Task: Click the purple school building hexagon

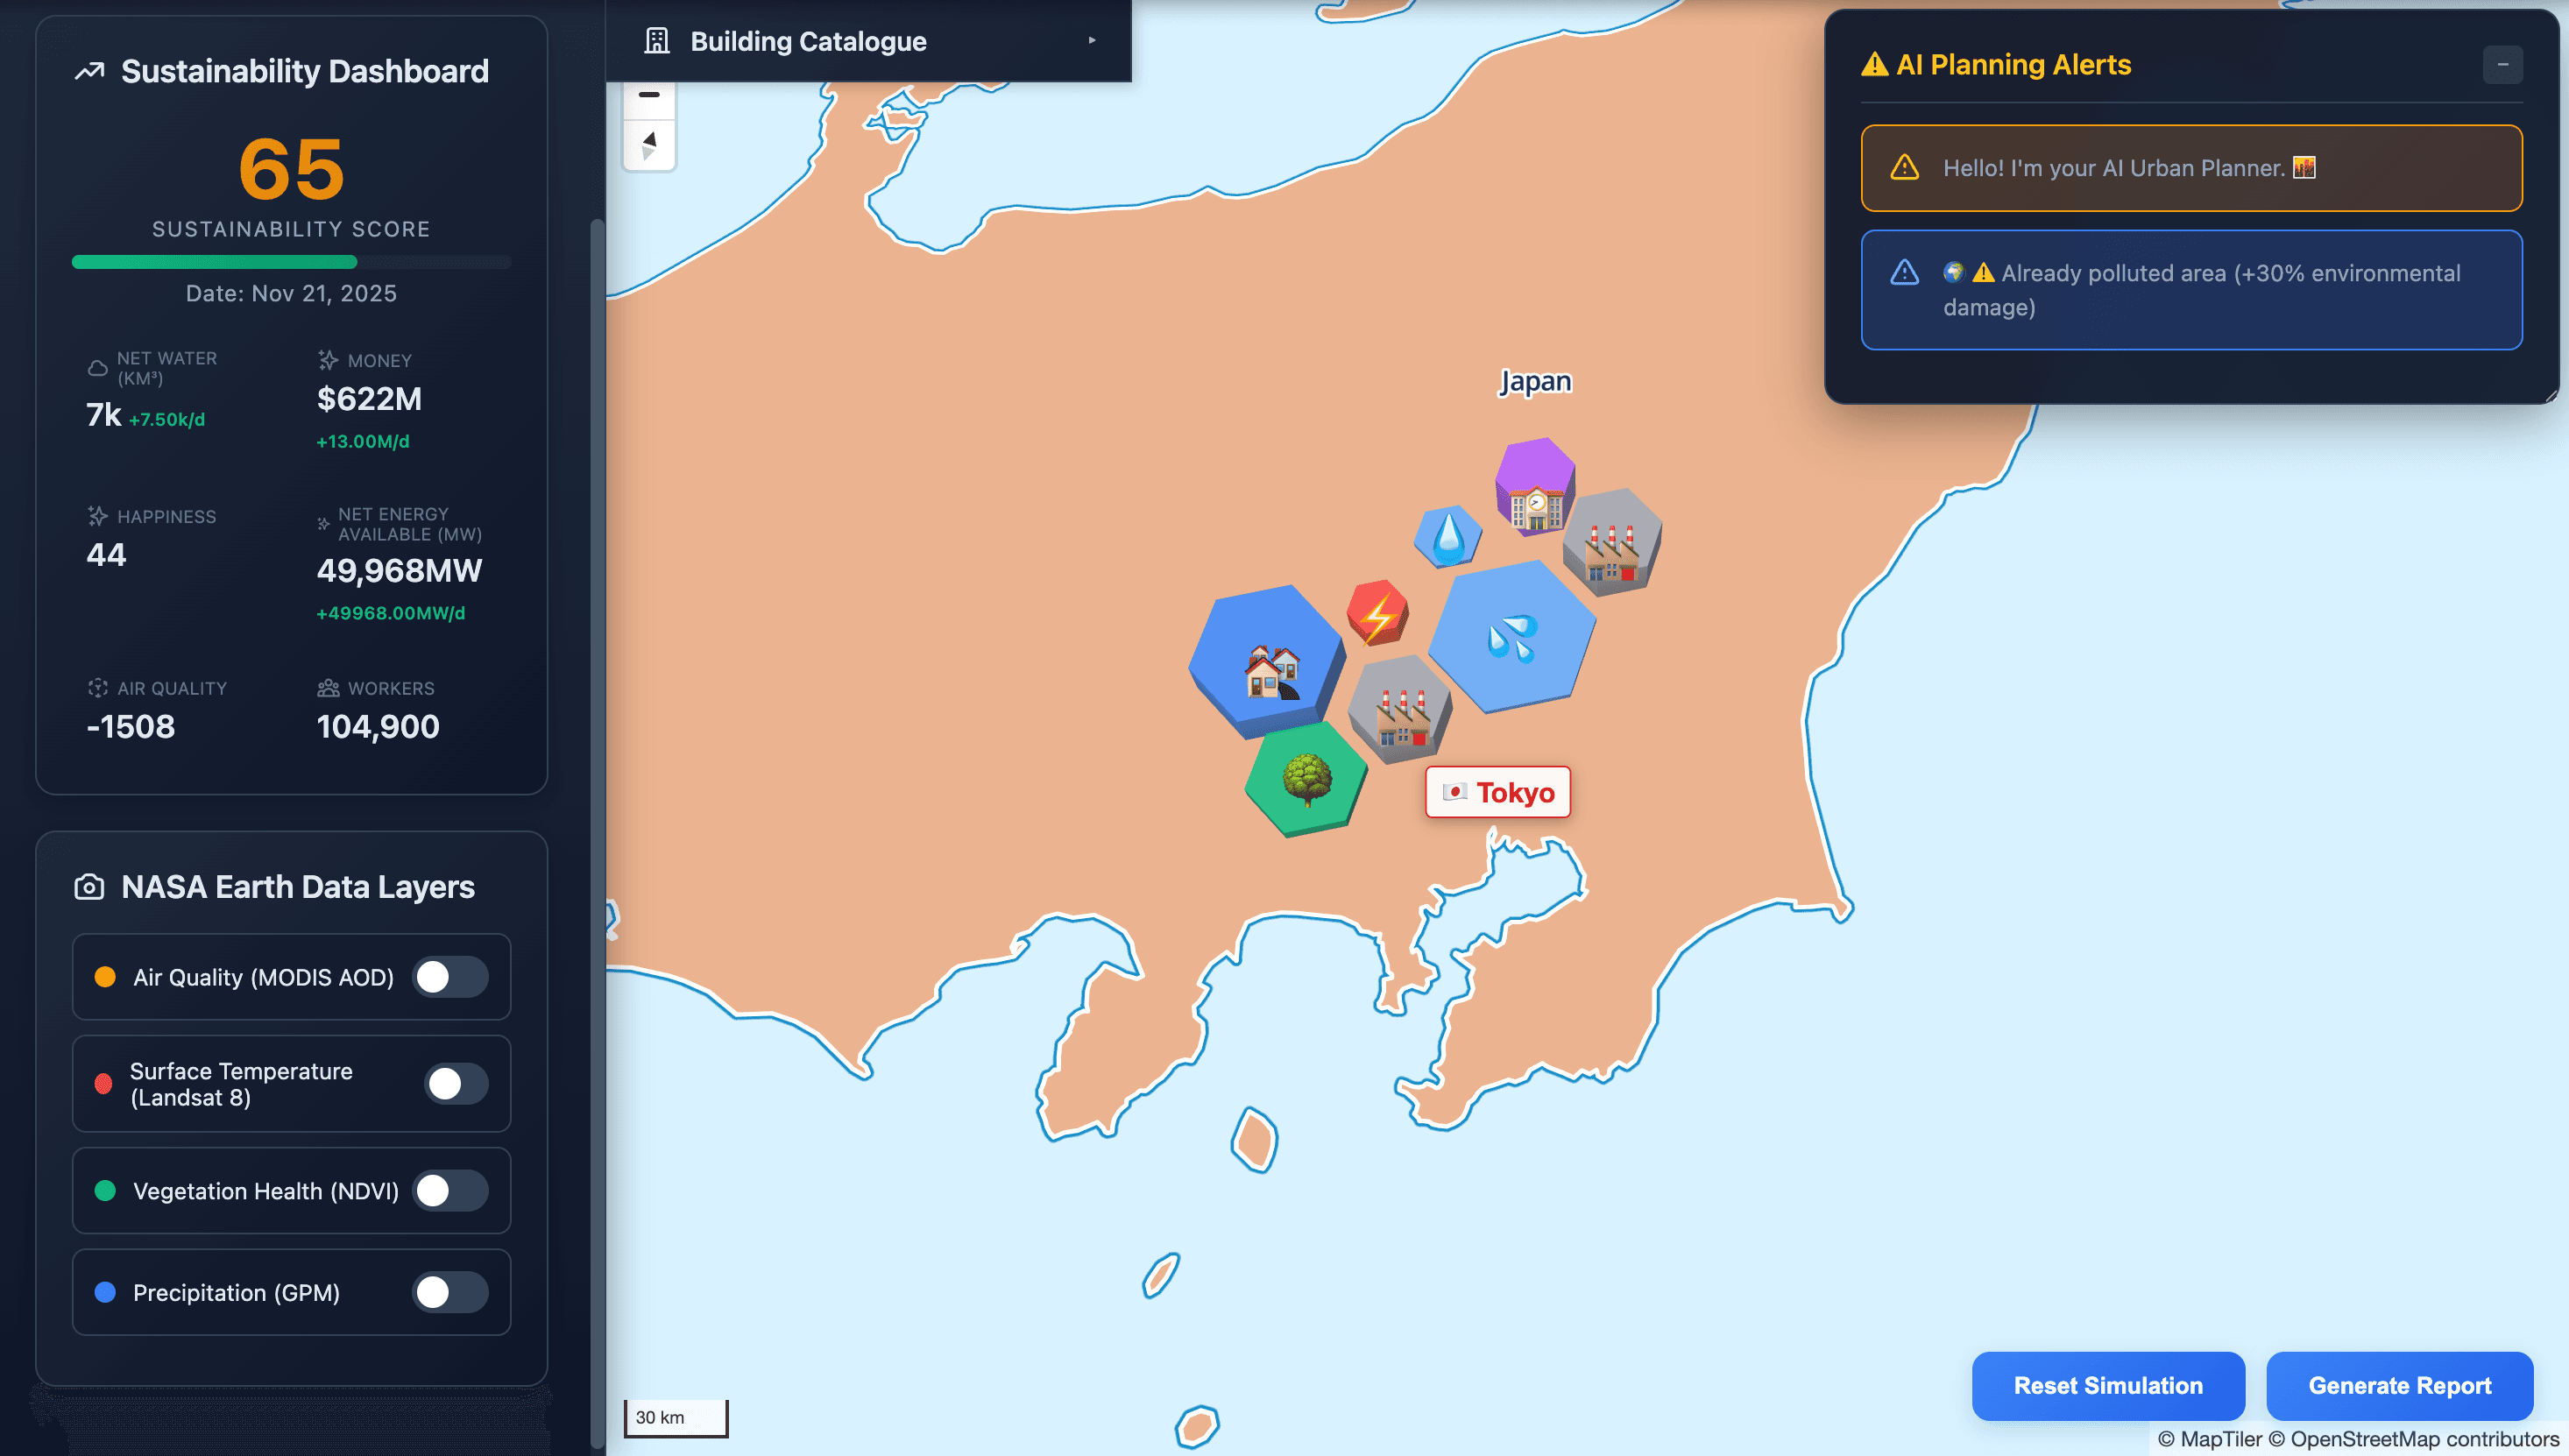Action: (1535, 487)
